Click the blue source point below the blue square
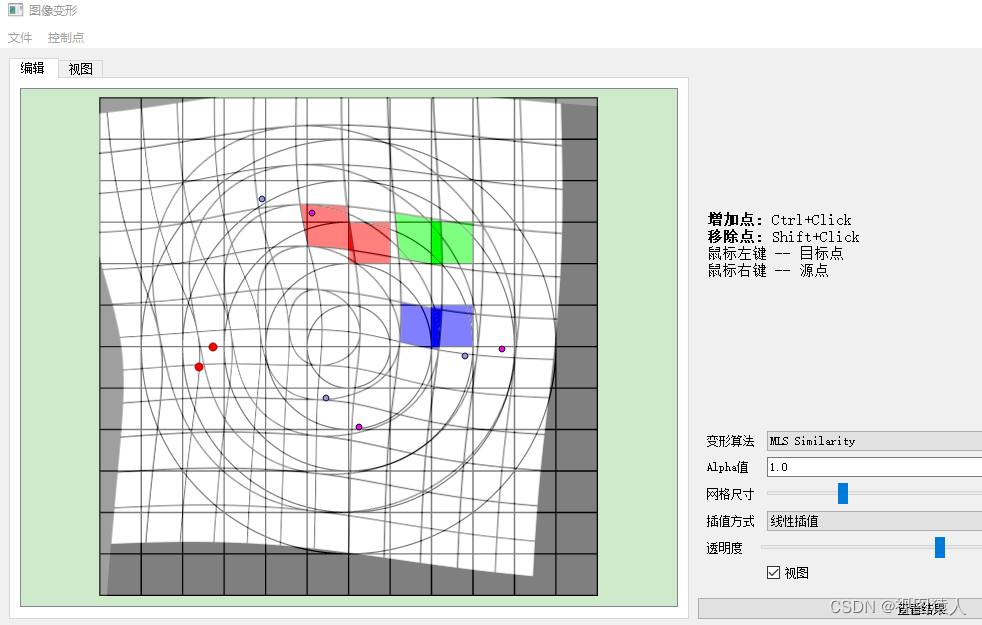Screen dimensions: 982x625 [465, 356]
